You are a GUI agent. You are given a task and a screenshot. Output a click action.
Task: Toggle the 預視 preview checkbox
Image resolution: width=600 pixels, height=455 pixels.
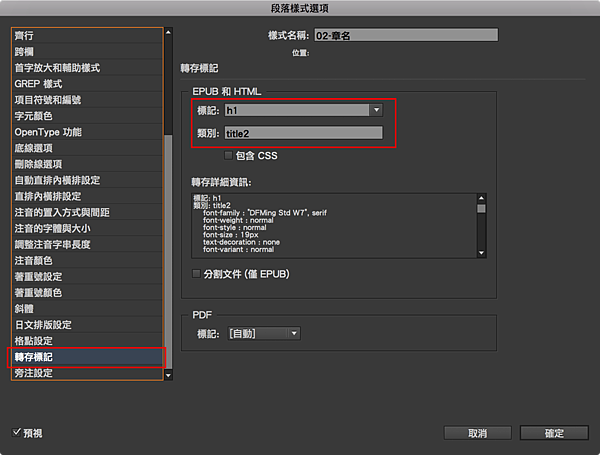[16, 432]
